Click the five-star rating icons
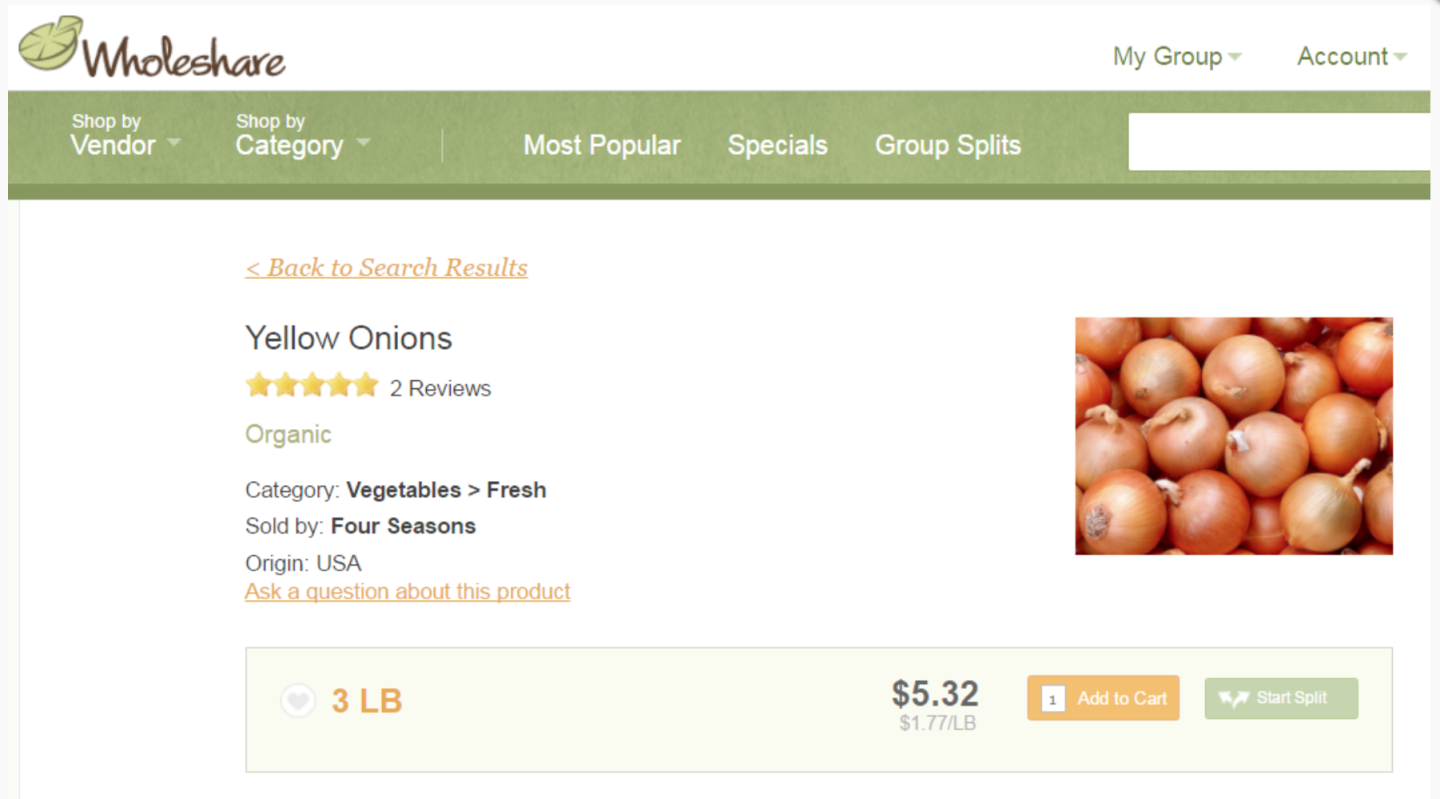The width and height of the screenshot is (1440, 799). pyautogui.click(x=312, y=386)
